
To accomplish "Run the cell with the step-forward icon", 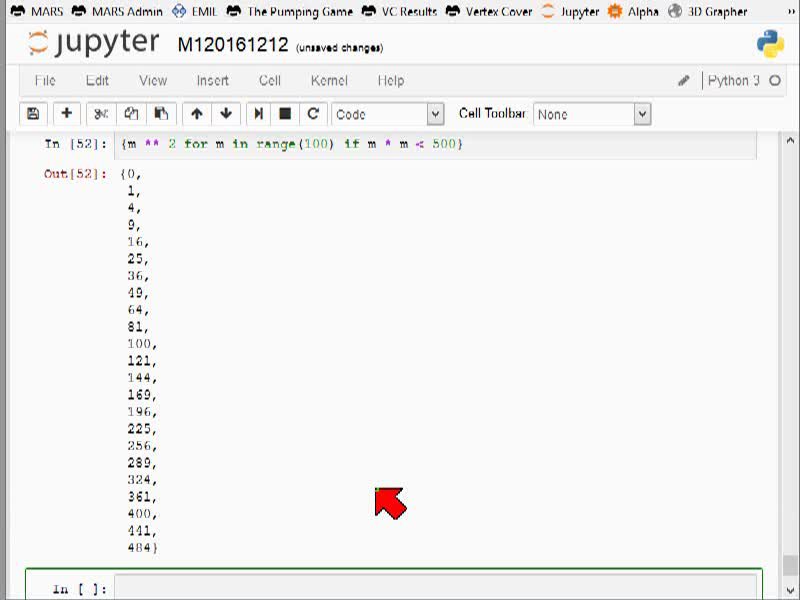I will point(259,114).
